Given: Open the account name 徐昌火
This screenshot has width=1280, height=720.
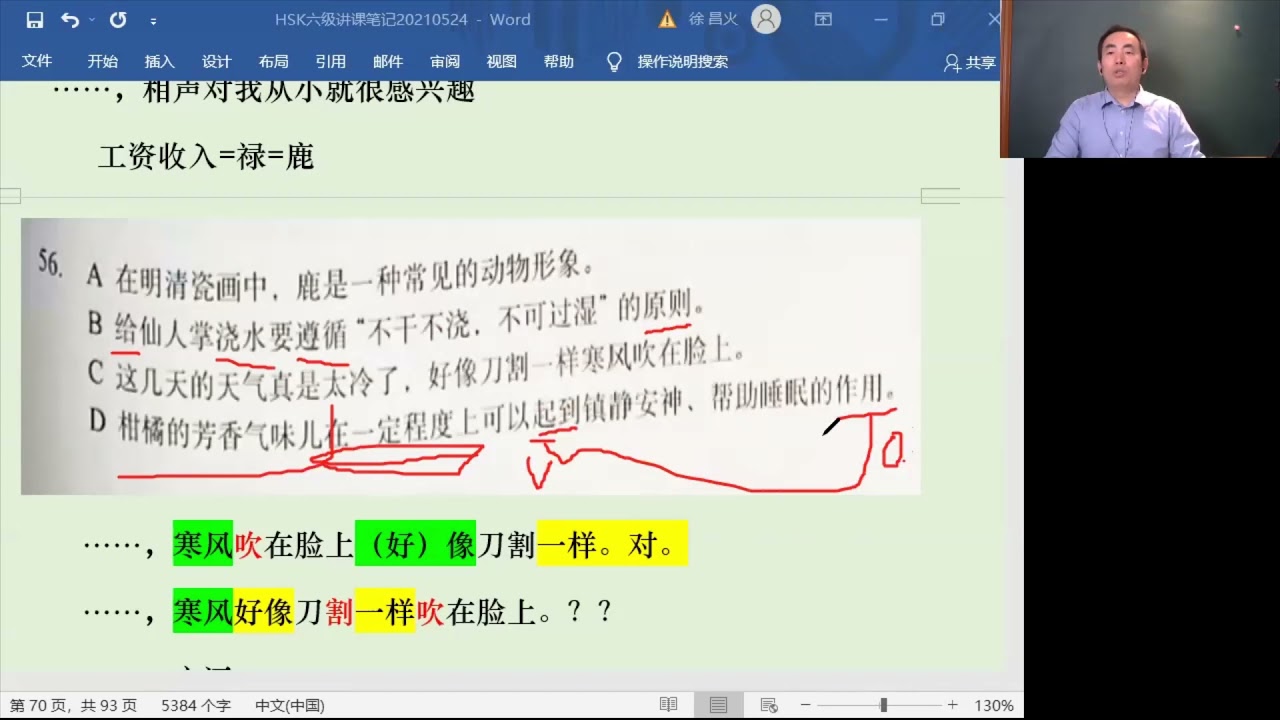Looking at the screenshot, I should click(711, 19).
